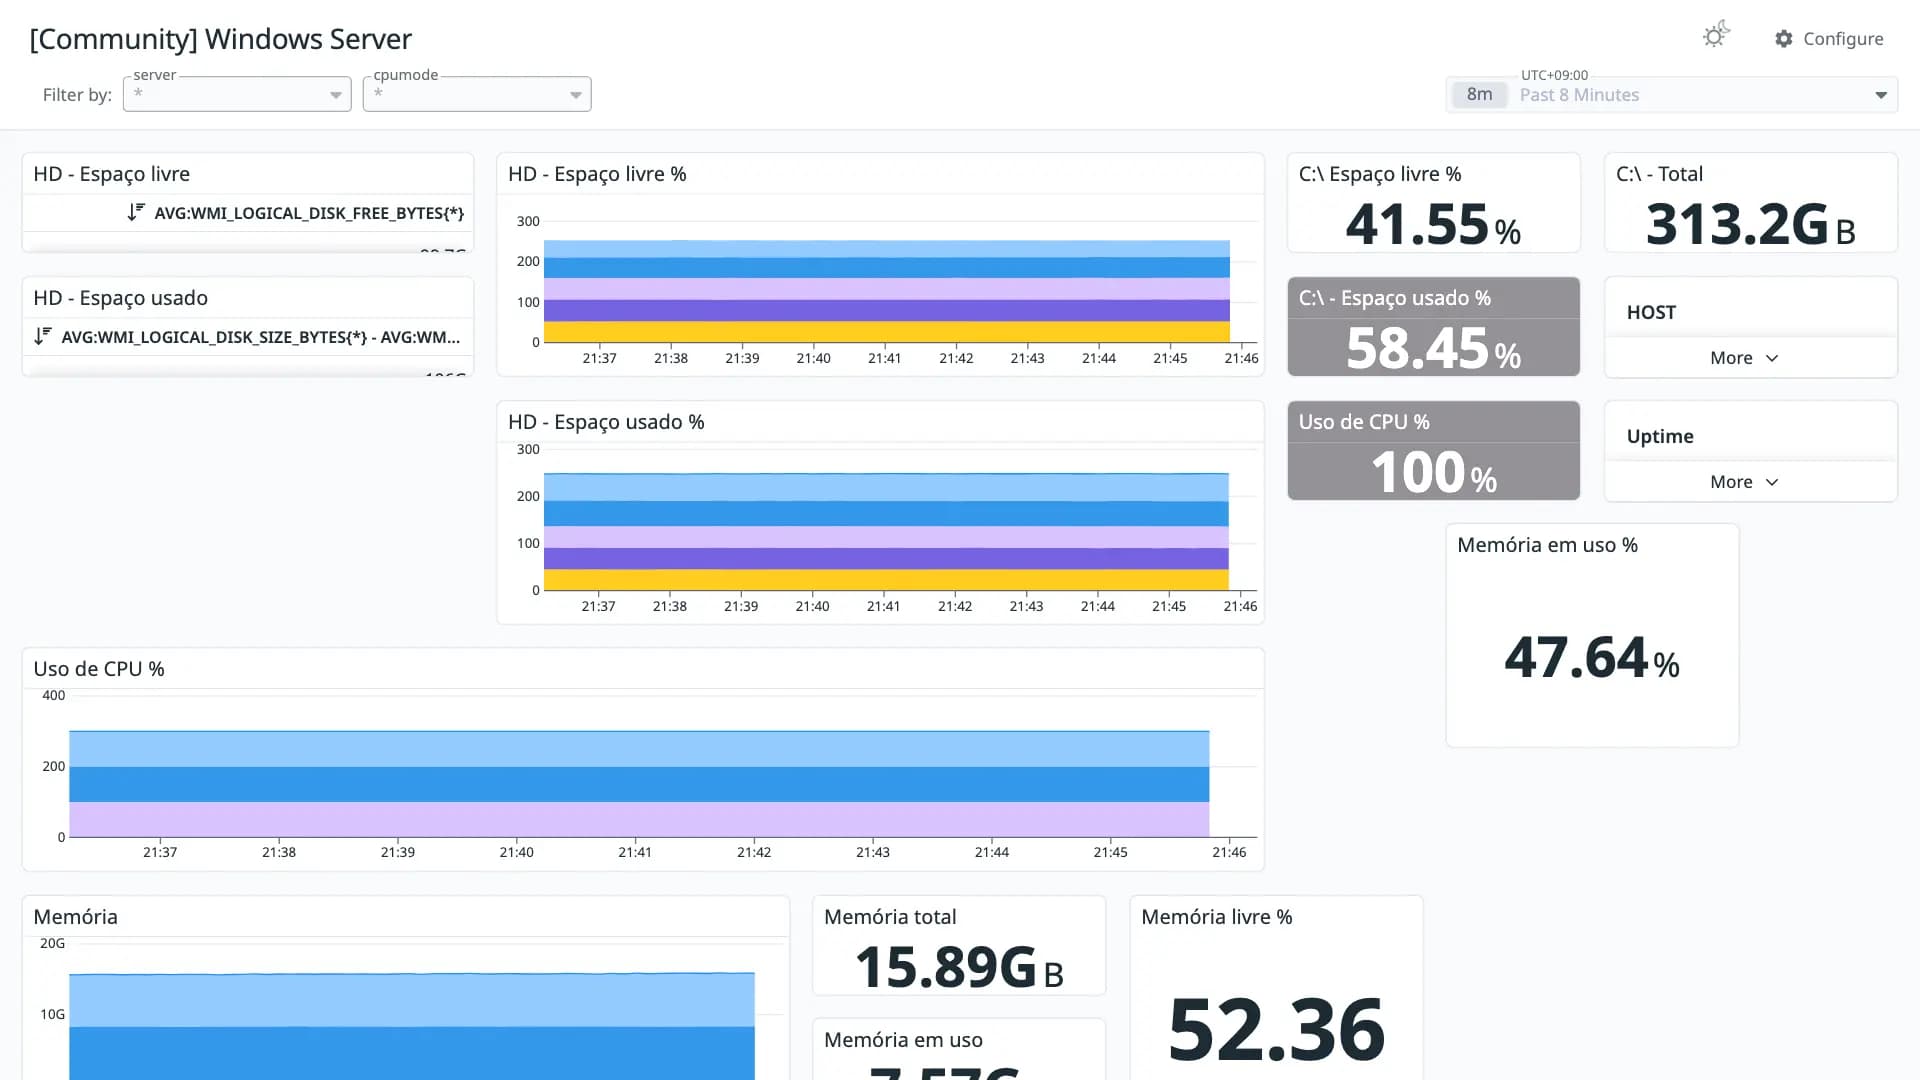
Task: Click the Configure button label
Action: 1843,39
